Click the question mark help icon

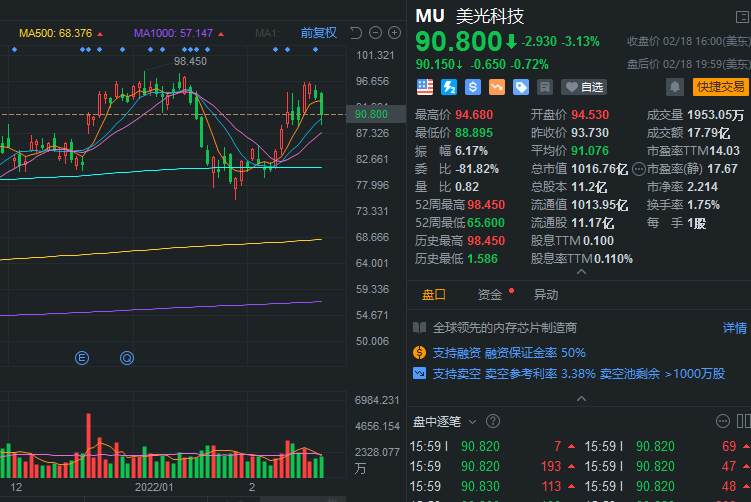click(x=493, y=421)
